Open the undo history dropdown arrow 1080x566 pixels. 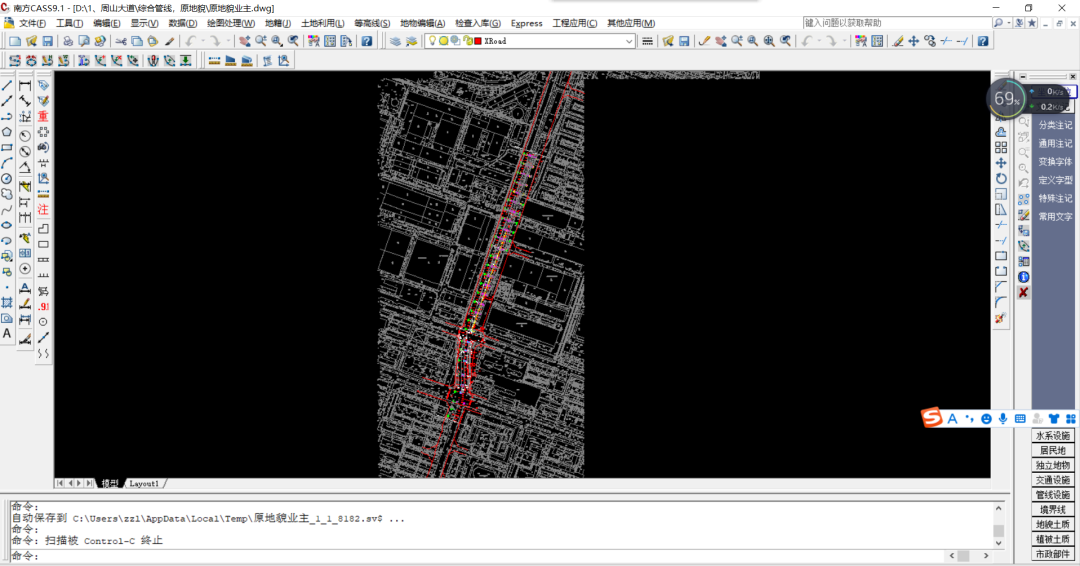click(204, 41)
